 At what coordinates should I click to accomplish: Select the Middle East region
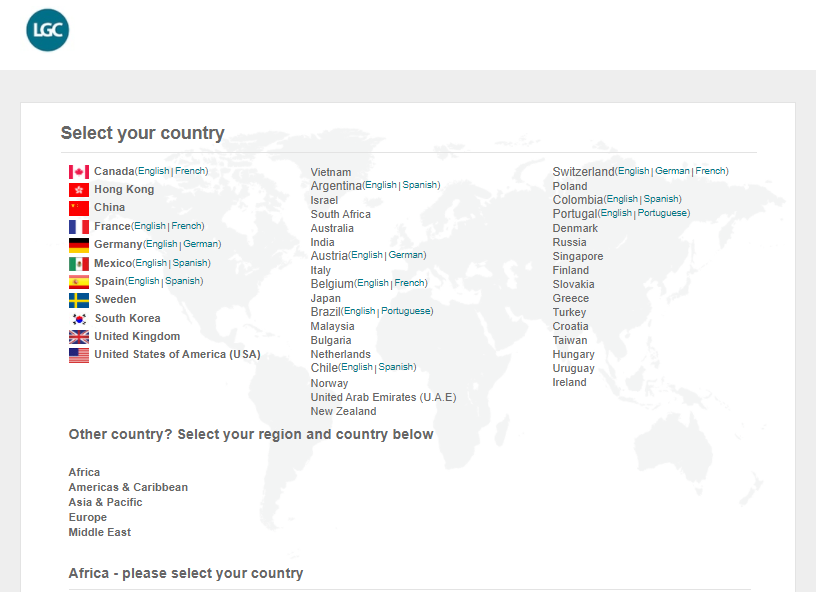(x=99, y=533)
